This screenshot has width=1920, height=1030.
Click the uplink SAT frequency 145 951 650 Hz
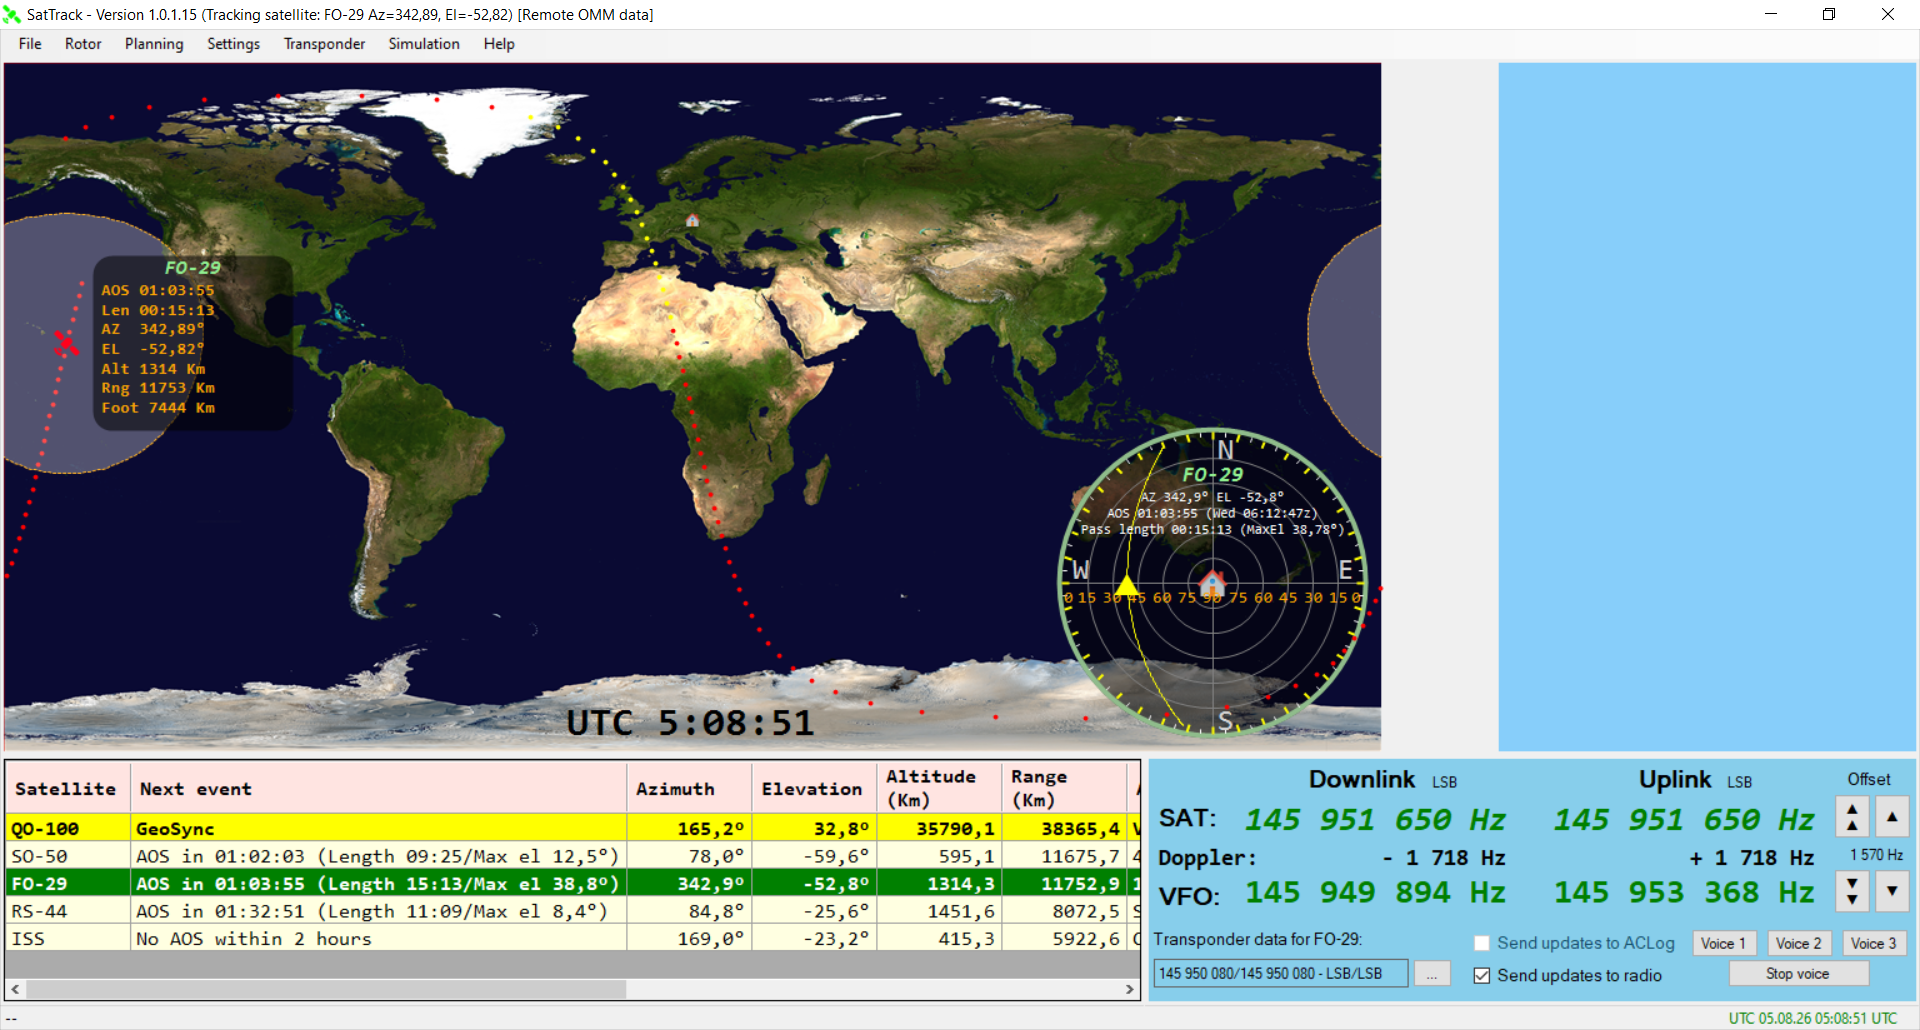tap(1684, 820)
